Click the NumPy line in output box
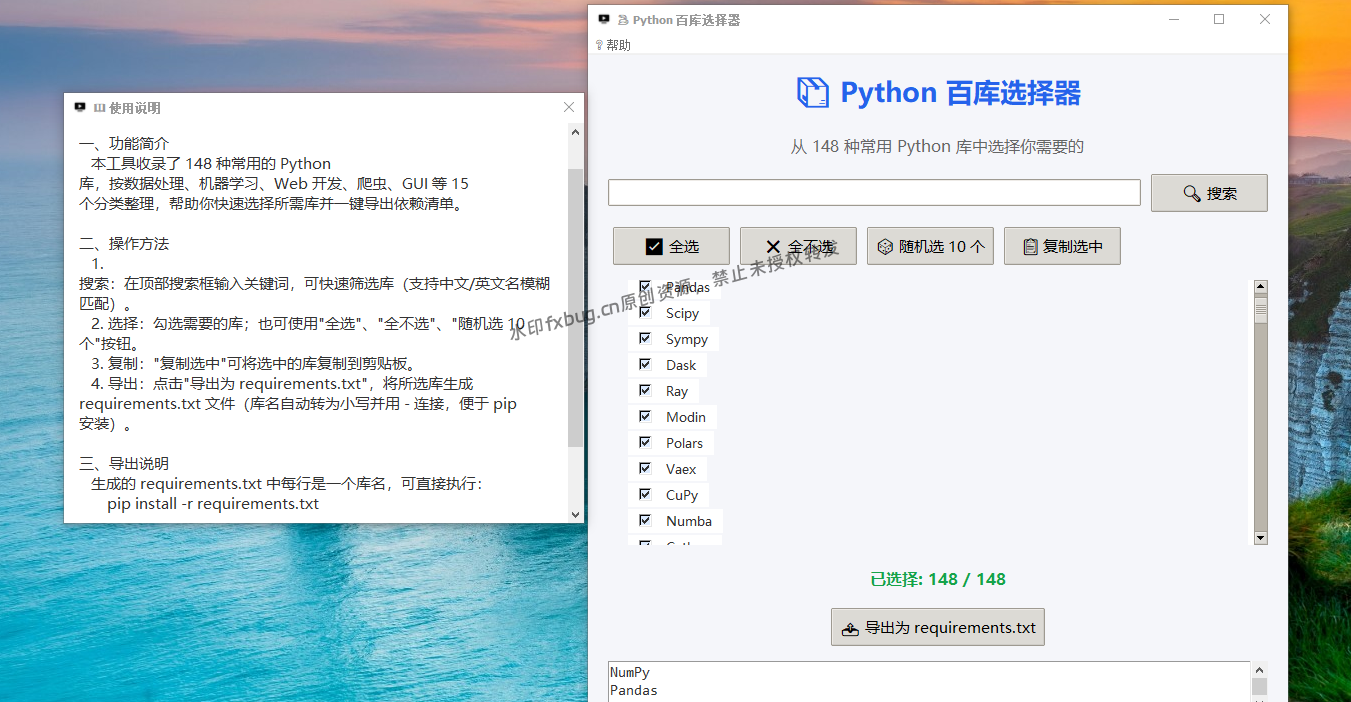Viewport: 1351px width, 702px height. pos(629,673)
